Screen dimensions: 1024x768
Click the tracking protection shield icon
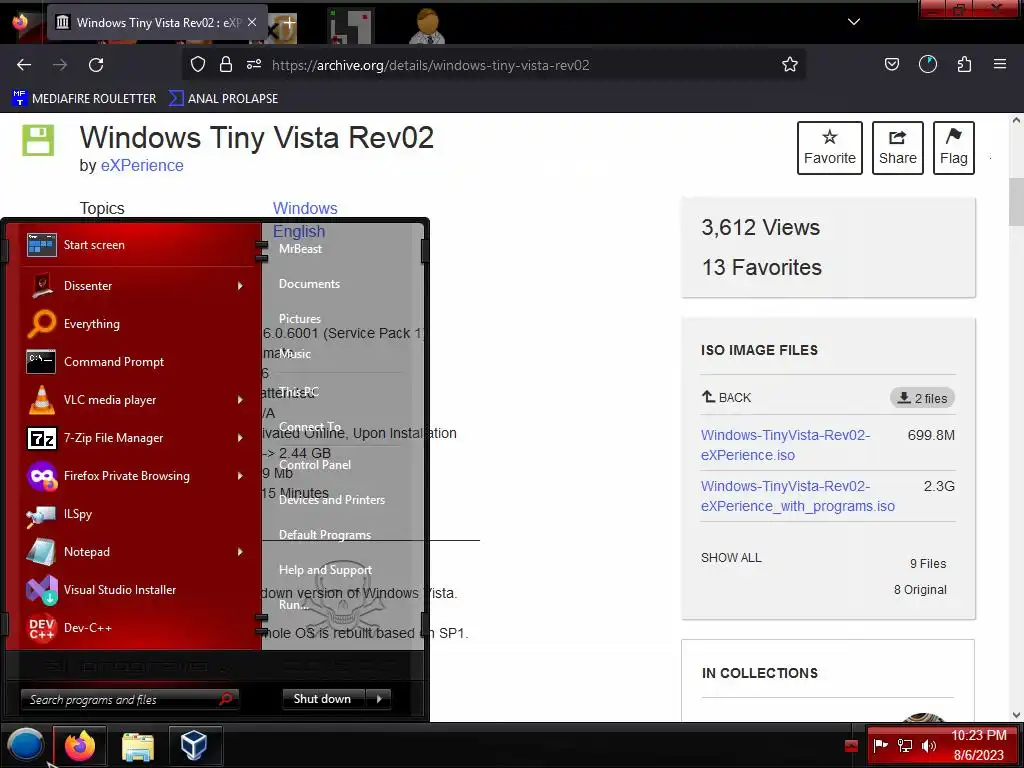(x=198, y=64)
